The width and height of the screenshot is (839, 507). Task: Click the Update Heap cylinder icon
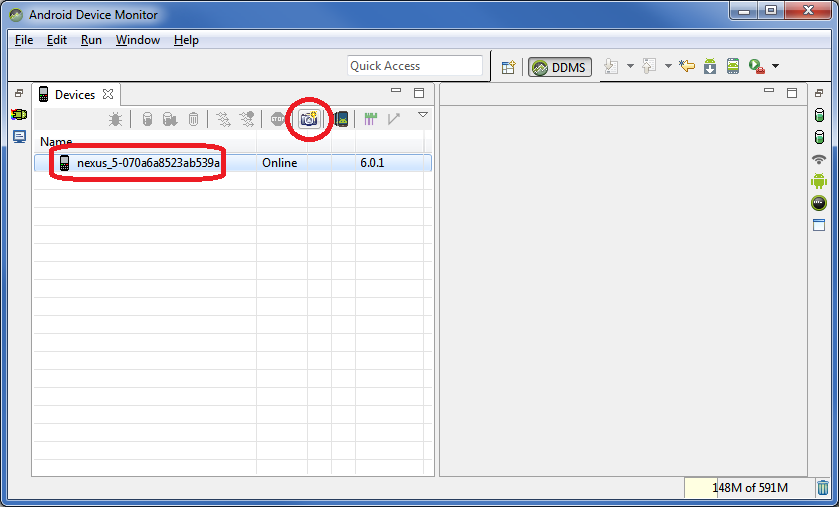pyautogui.click(x=147, y=119)
